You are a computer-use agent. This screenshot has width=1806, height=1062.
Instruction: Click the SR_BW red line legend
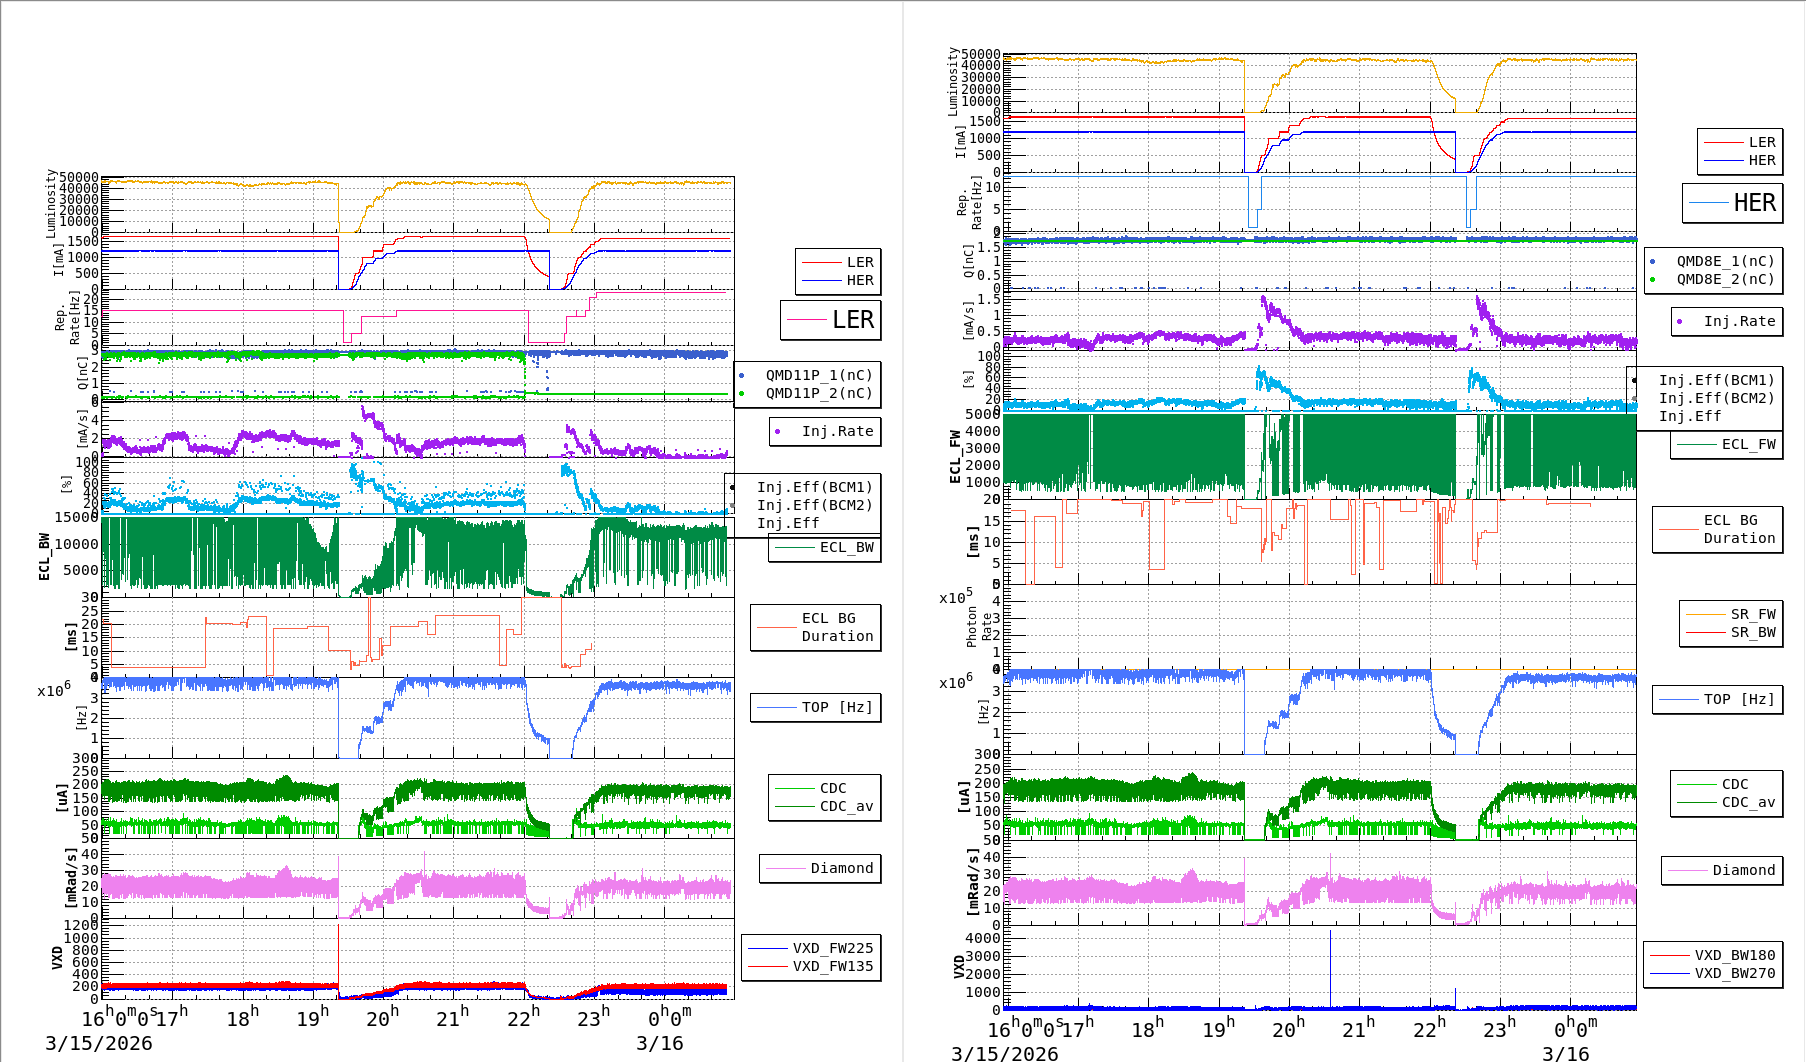pos(1752,632)
